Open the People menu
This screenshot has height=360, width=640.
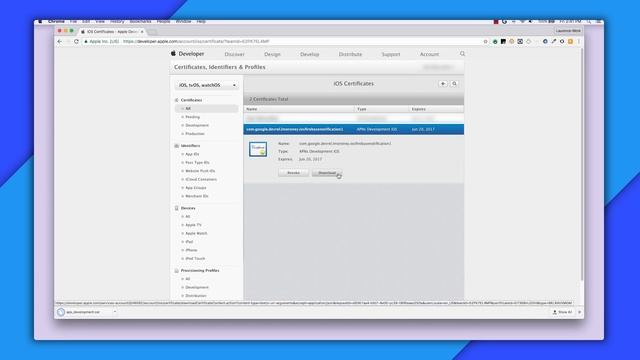tap(163, 21)
